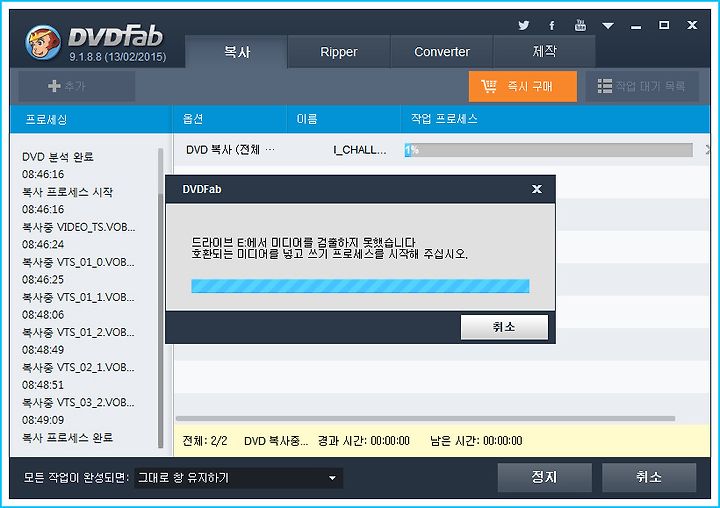
Task: Select log entry 복사중 VTS_01_1.VOB...
Action: (x=79, y=297)
